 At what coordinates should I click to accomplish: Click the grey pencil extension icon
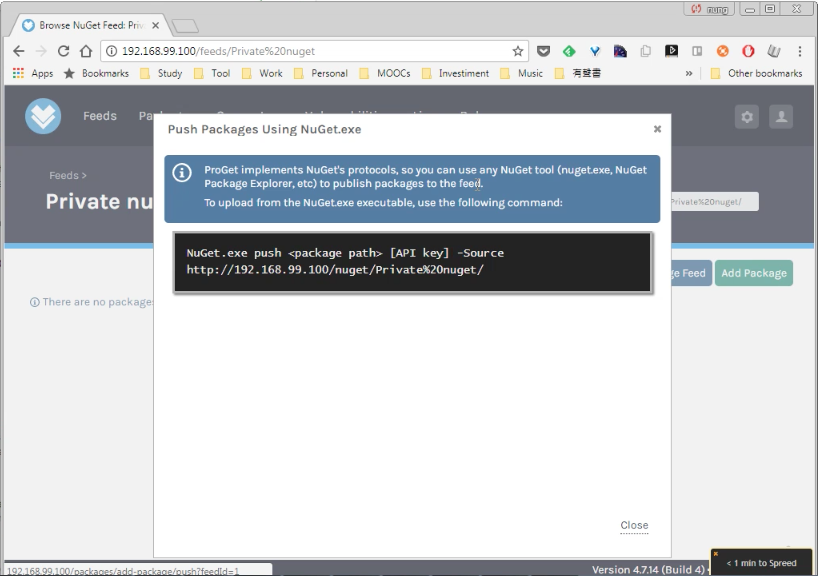click(774, 51)
